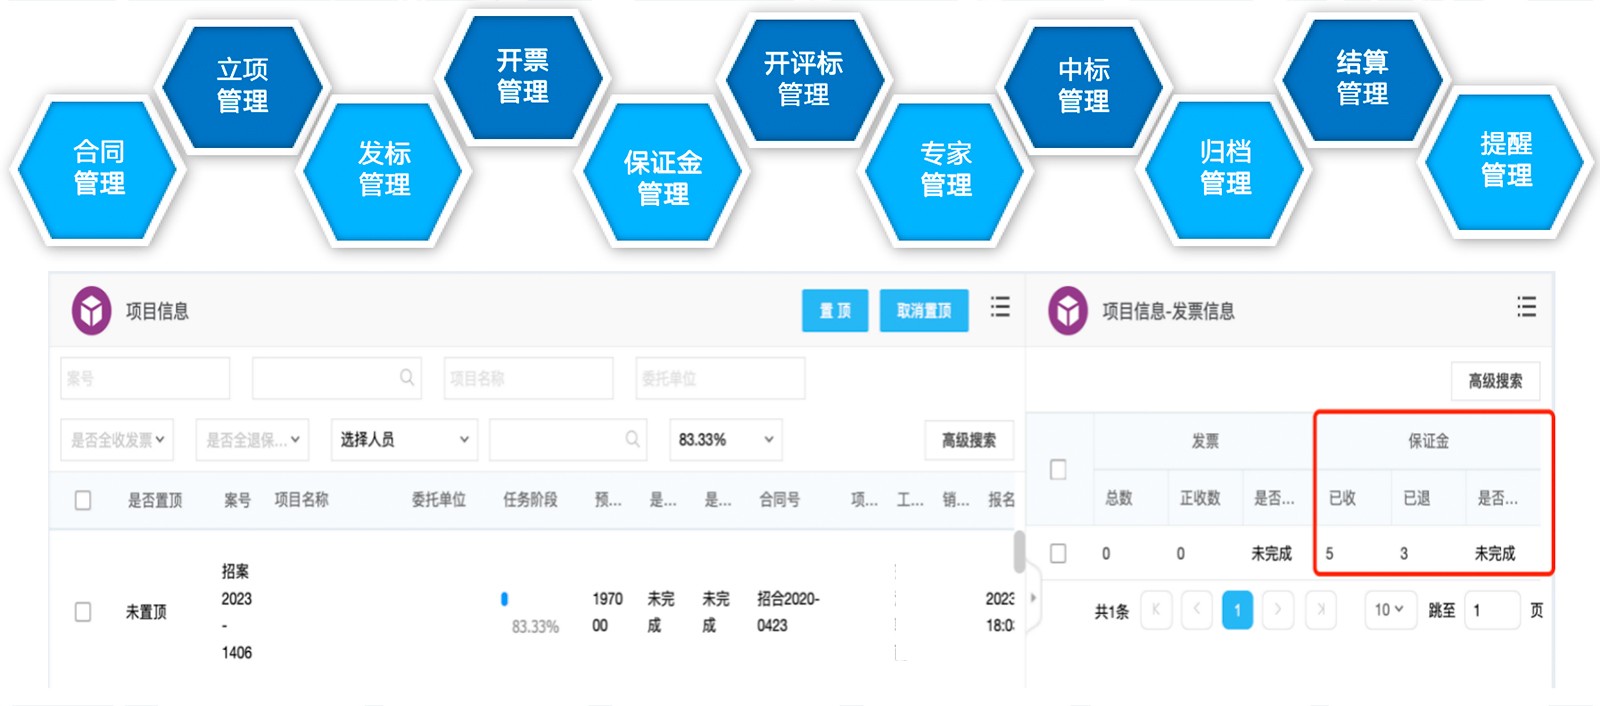Screen dimensions: 1600x706
Task: Go to first page using pagination arrow
Action: point(1157,609)
